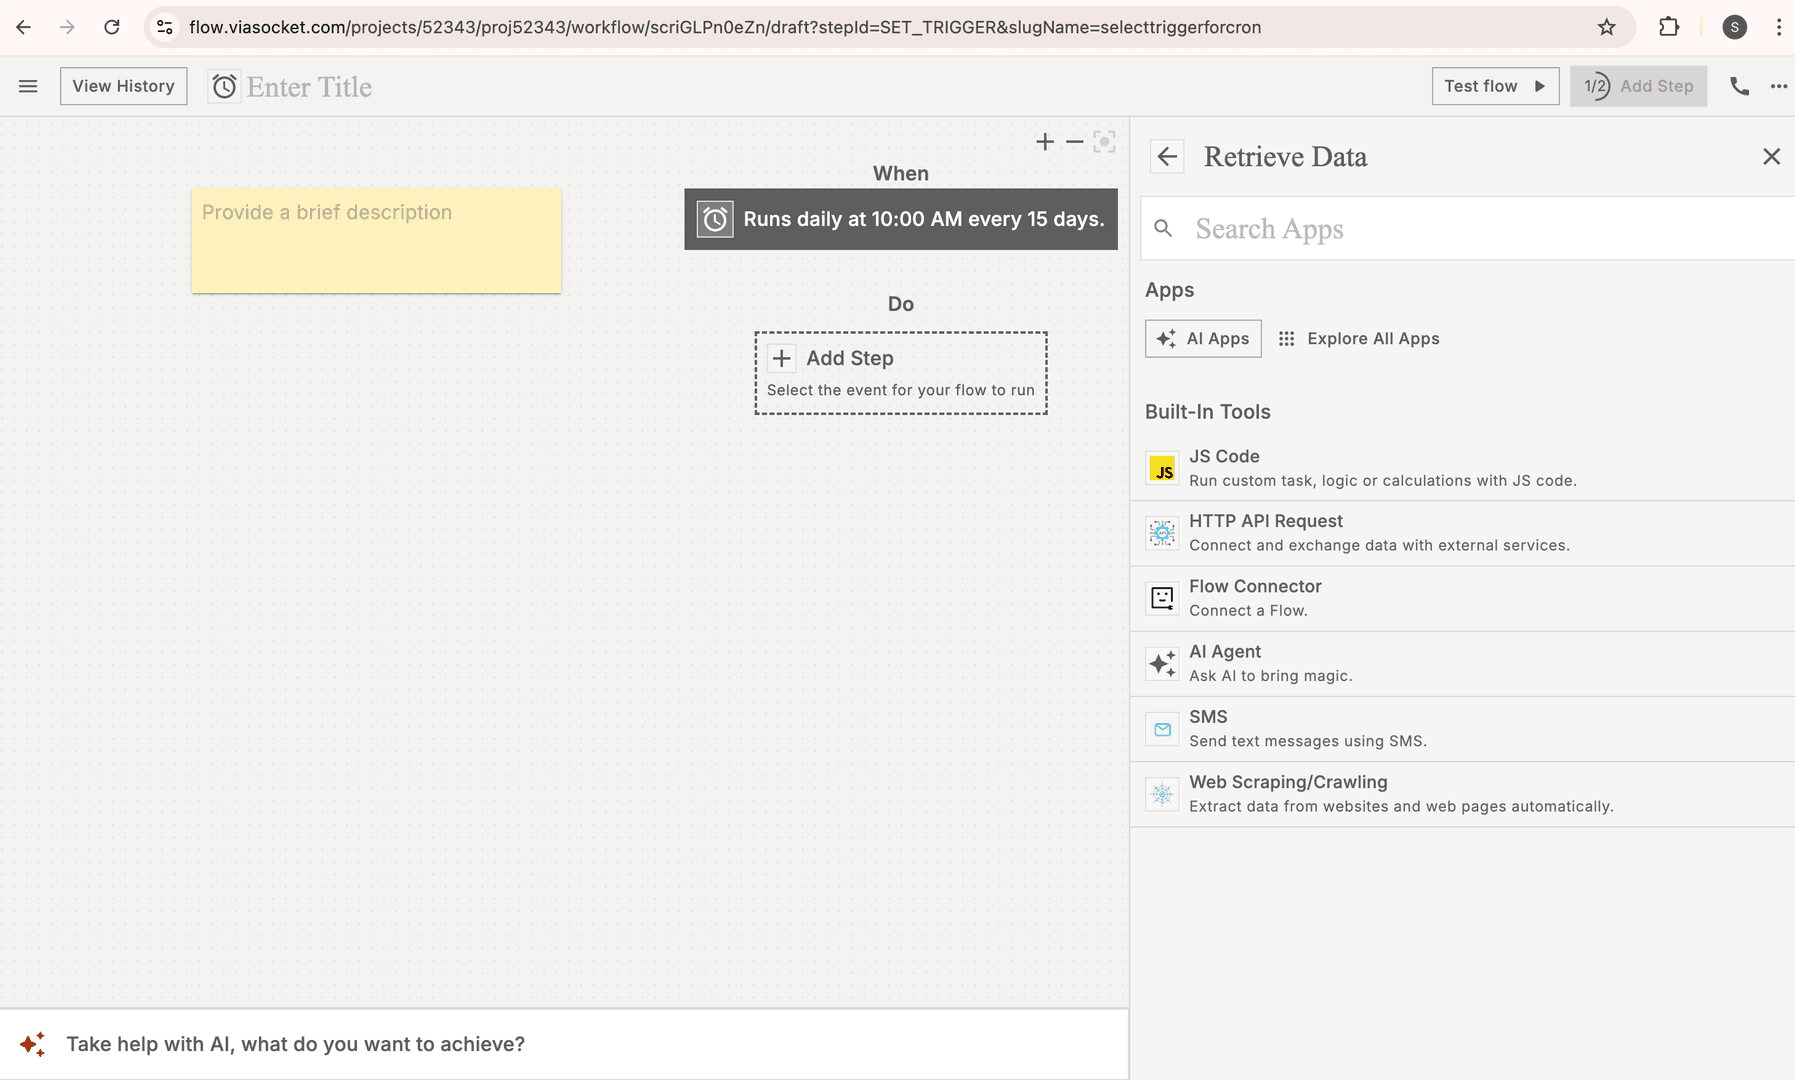
Task: Choose the SMS tool
Action: [1462, 729]
